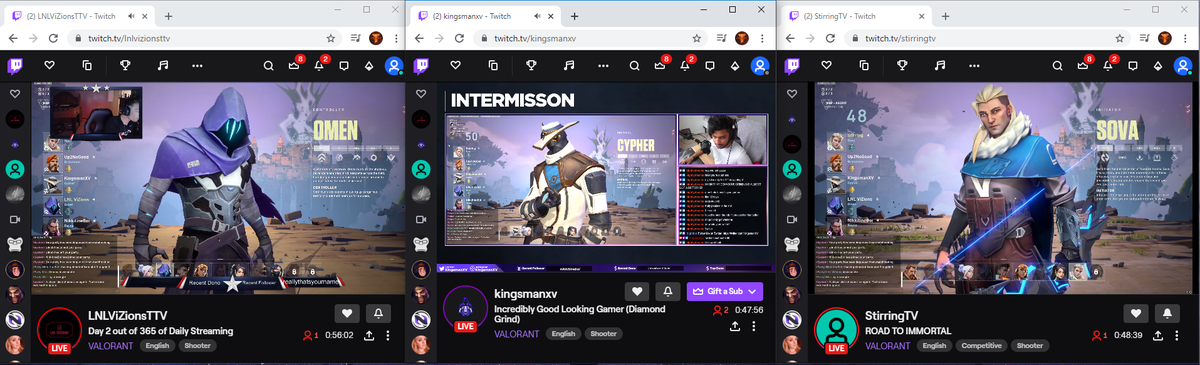Click Competitive tag under StirringTV
Viewport: 1200px width, 365px height.
[x=982, y=346]
